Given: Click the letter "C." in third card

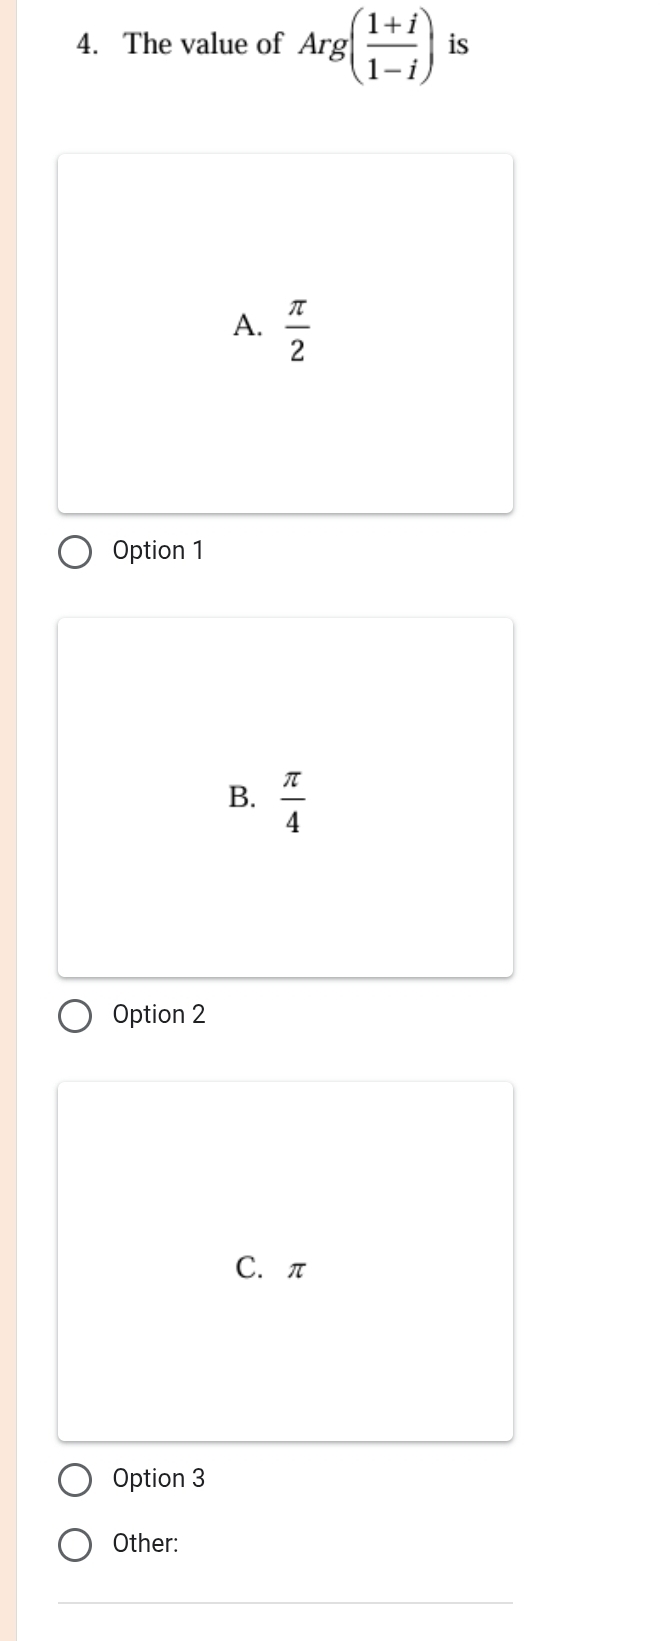Looking at the screenshot, I should (250, 1268).
